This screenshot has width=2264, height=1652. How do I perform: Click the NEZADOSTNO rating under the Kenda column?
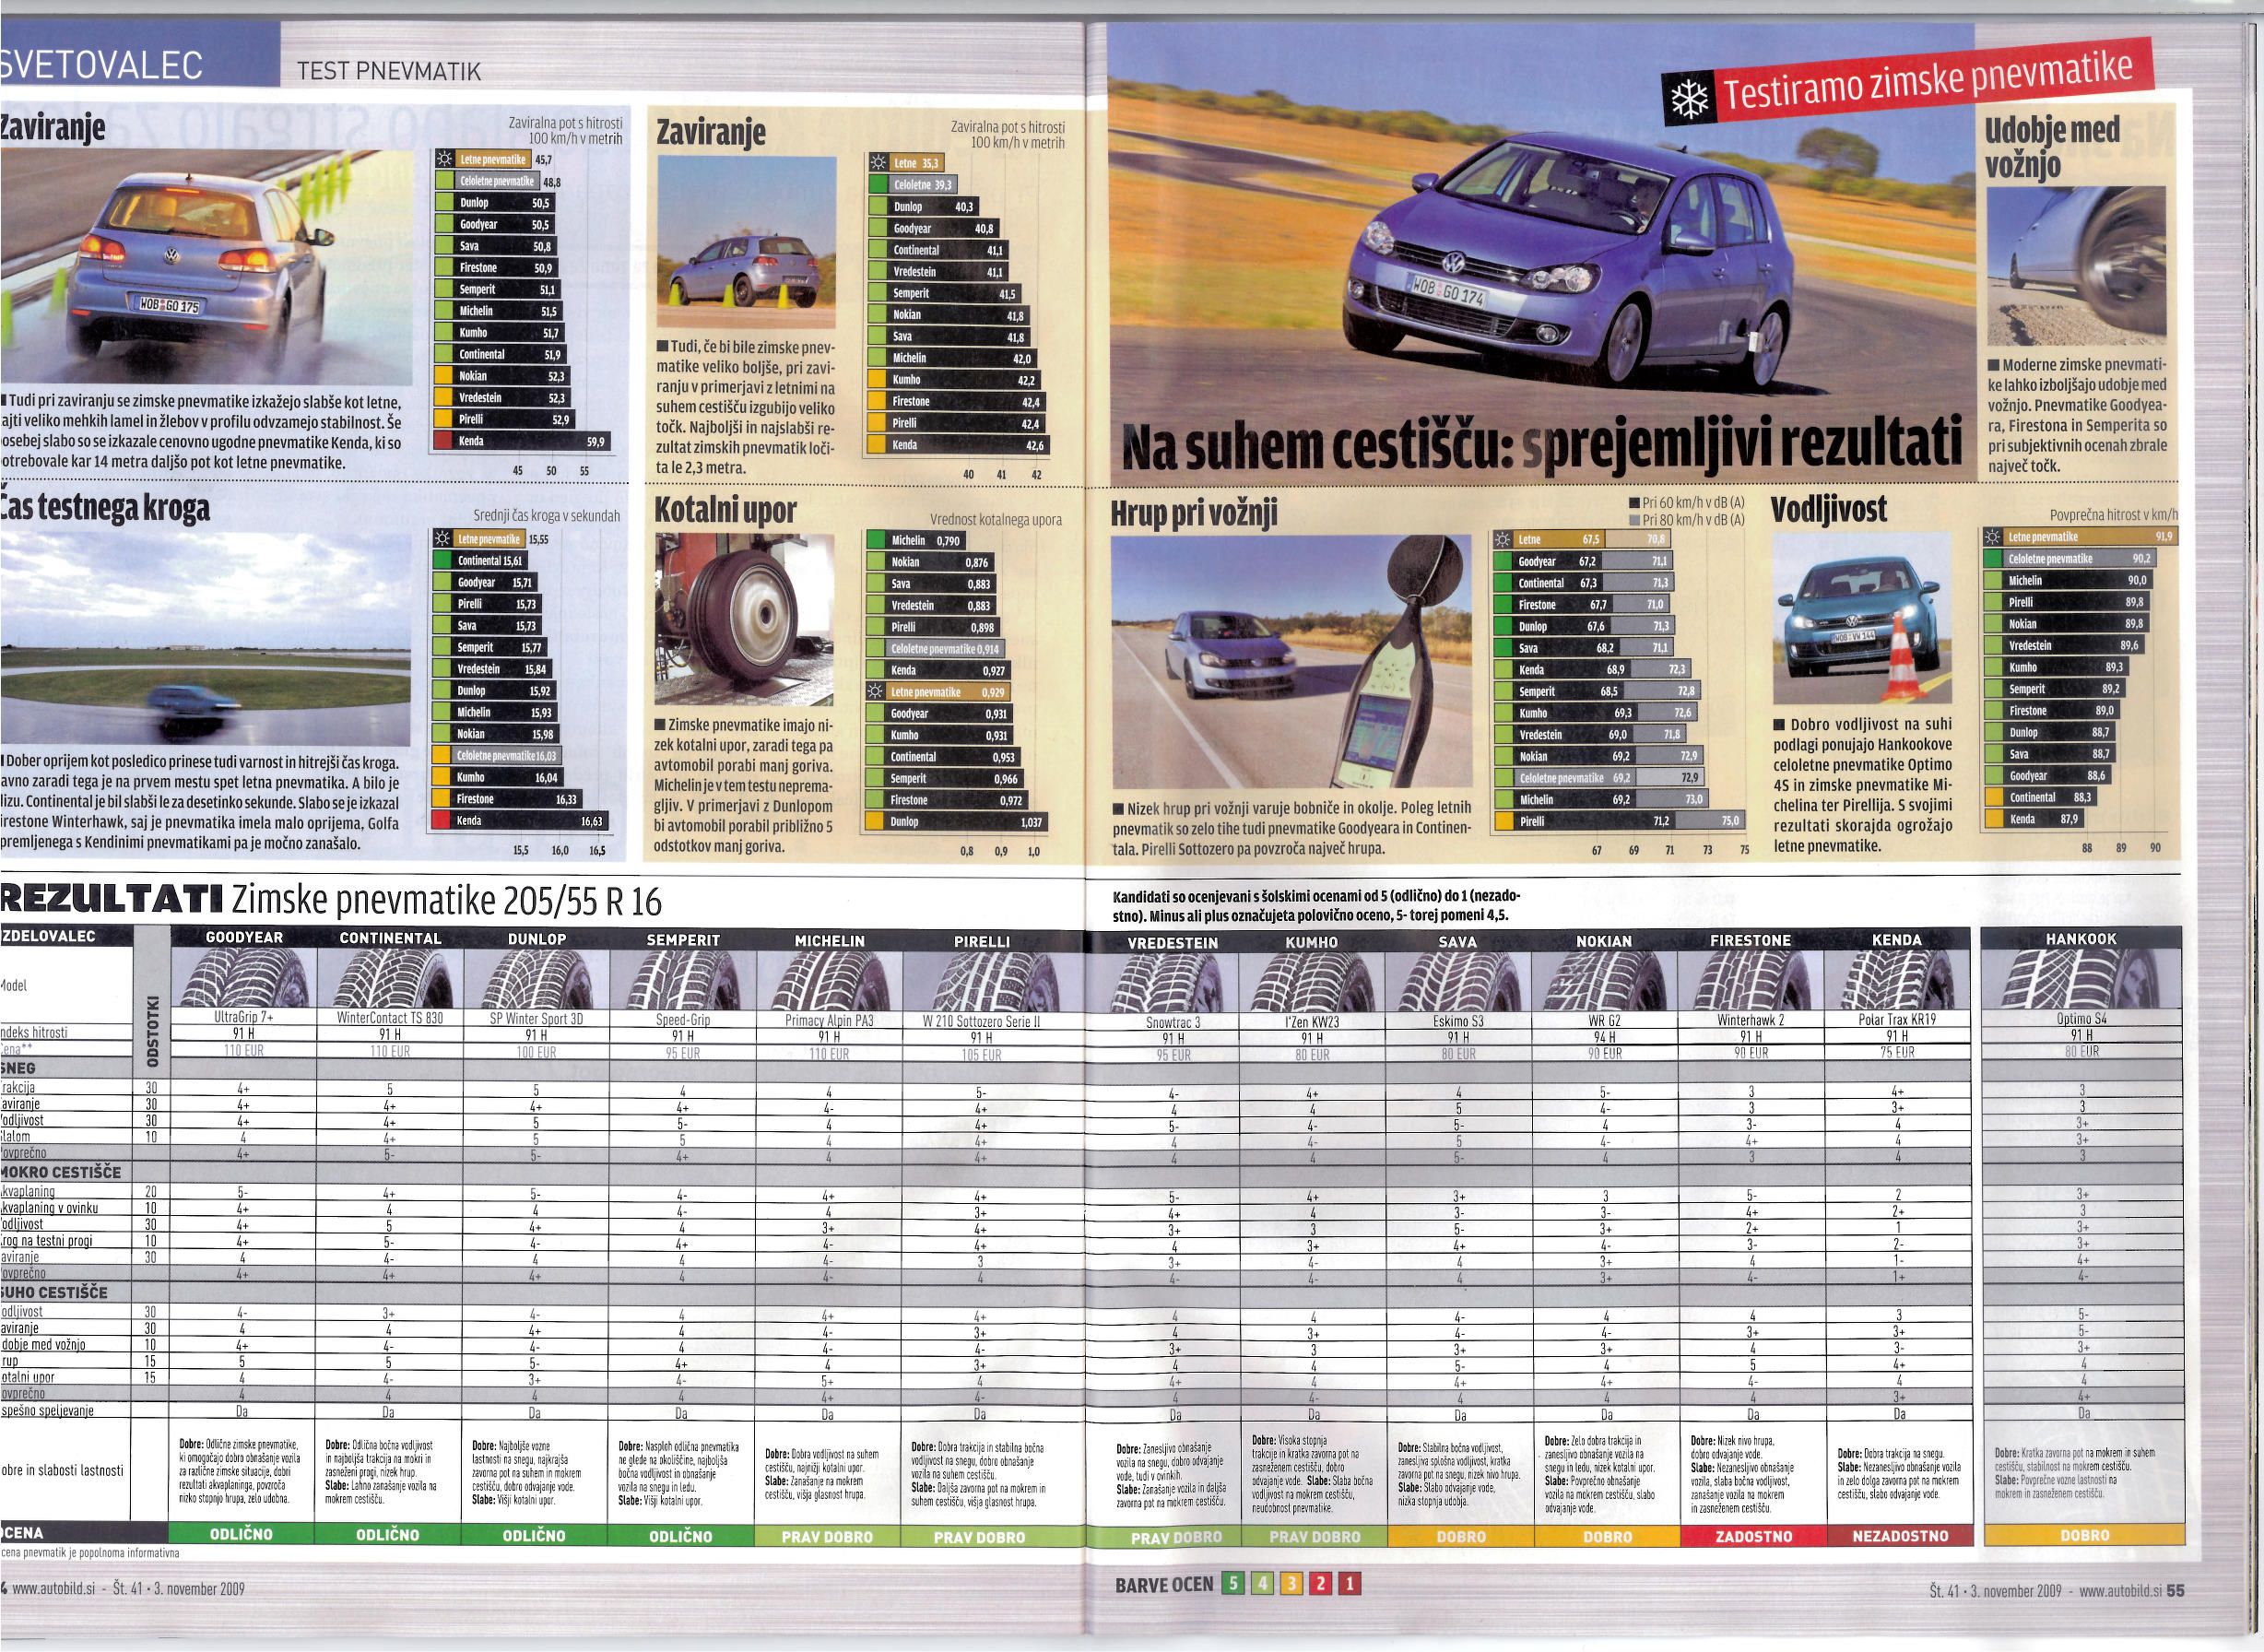[x=1900, y=1536]
